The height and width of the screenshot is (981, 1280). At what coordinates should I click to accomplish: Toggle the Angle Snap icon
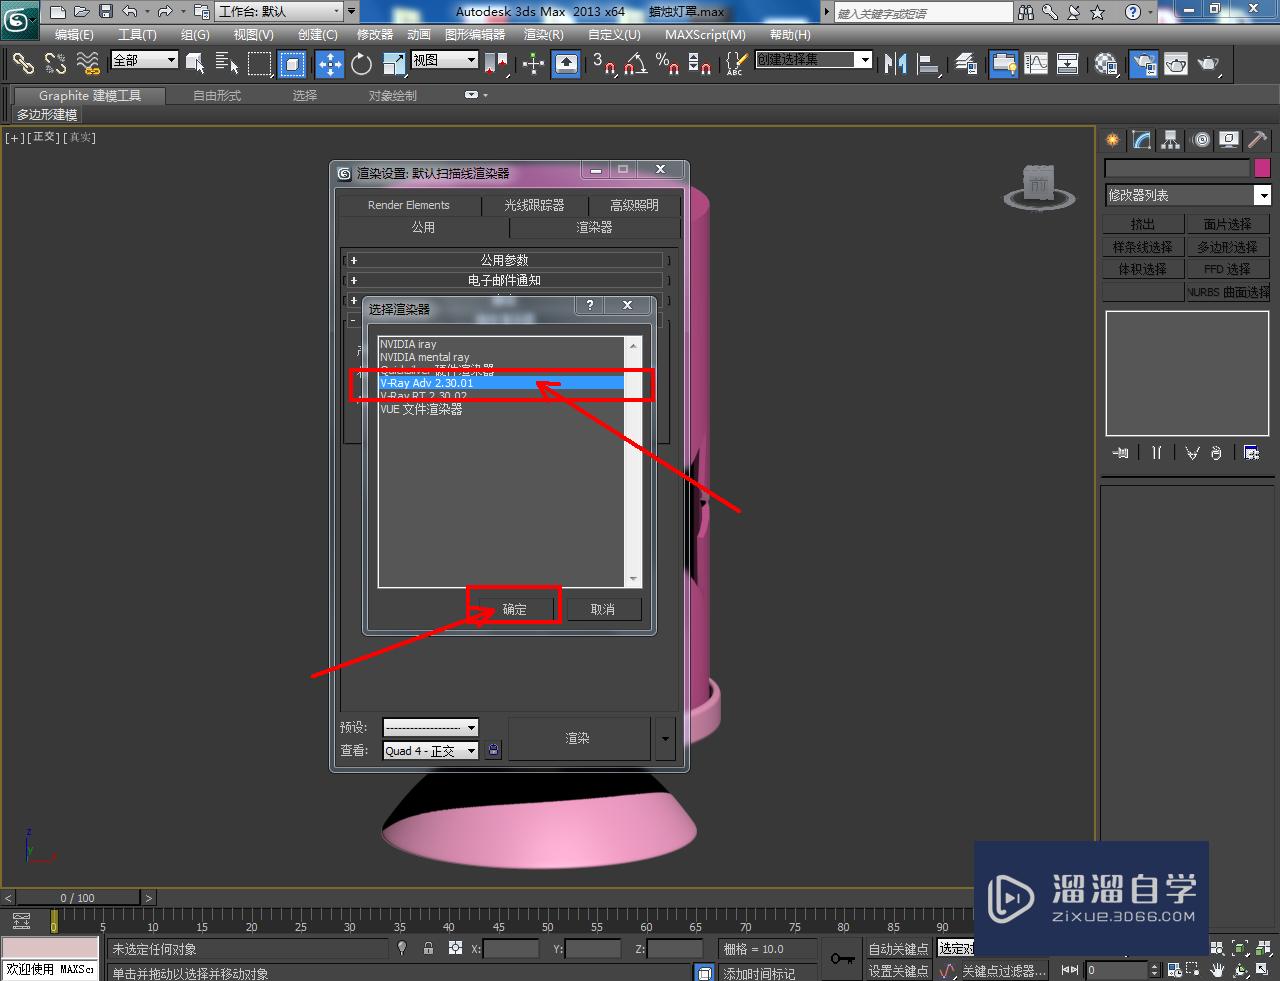click(635, 64)
